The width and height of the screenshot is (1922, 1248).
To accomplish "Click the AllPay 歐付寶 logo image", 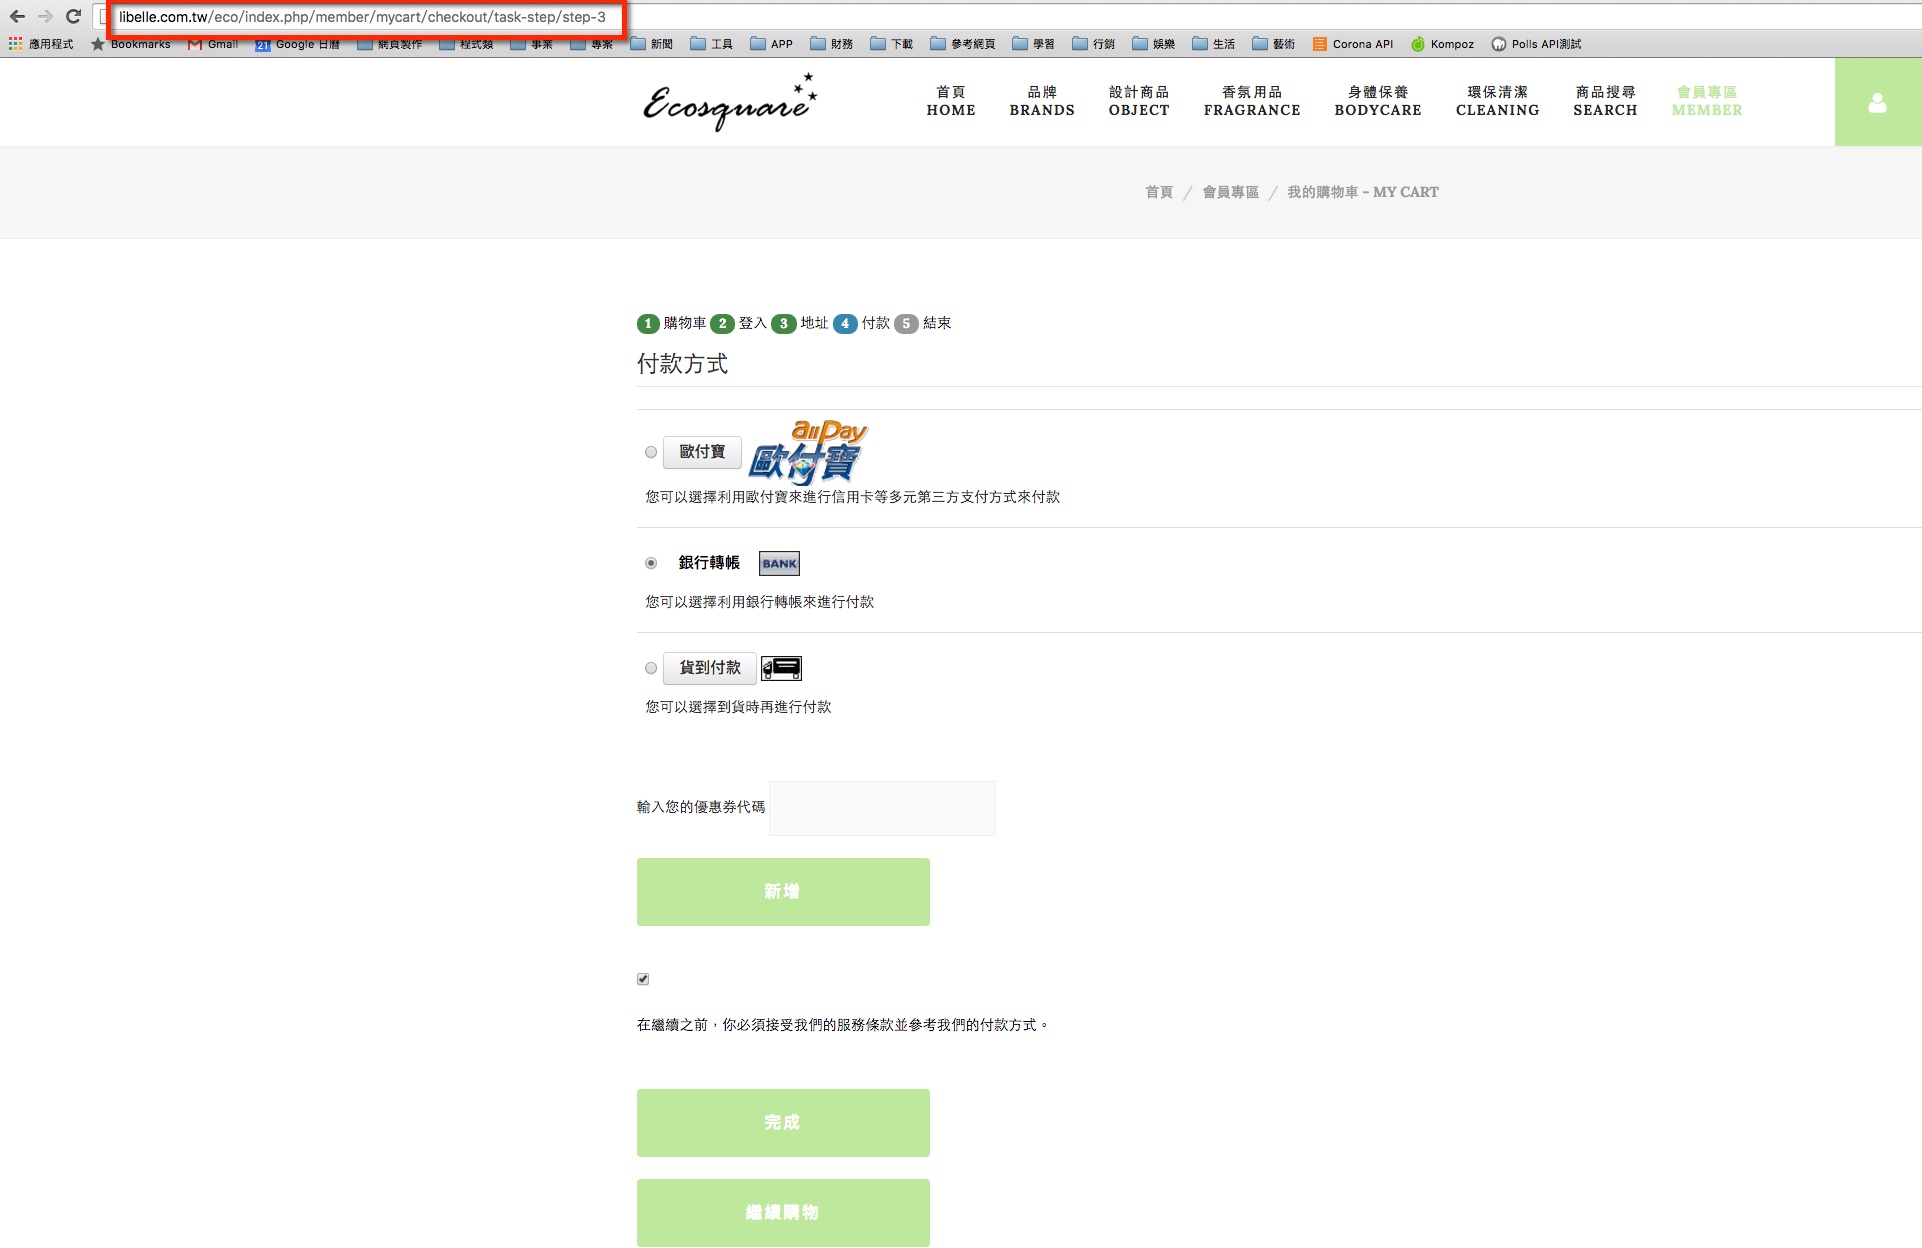I will coord(808,452).
